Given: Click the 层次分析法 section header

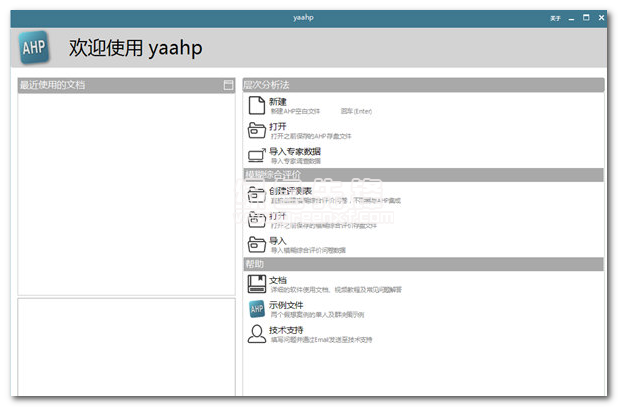Looking at the screenshot, I should point(423,85).
